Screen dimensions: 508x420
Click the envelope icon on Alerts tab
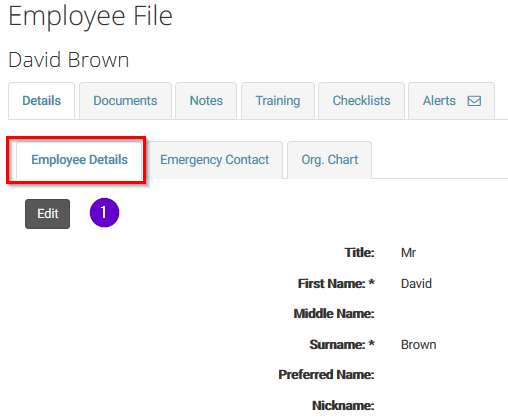click(474, 101)
